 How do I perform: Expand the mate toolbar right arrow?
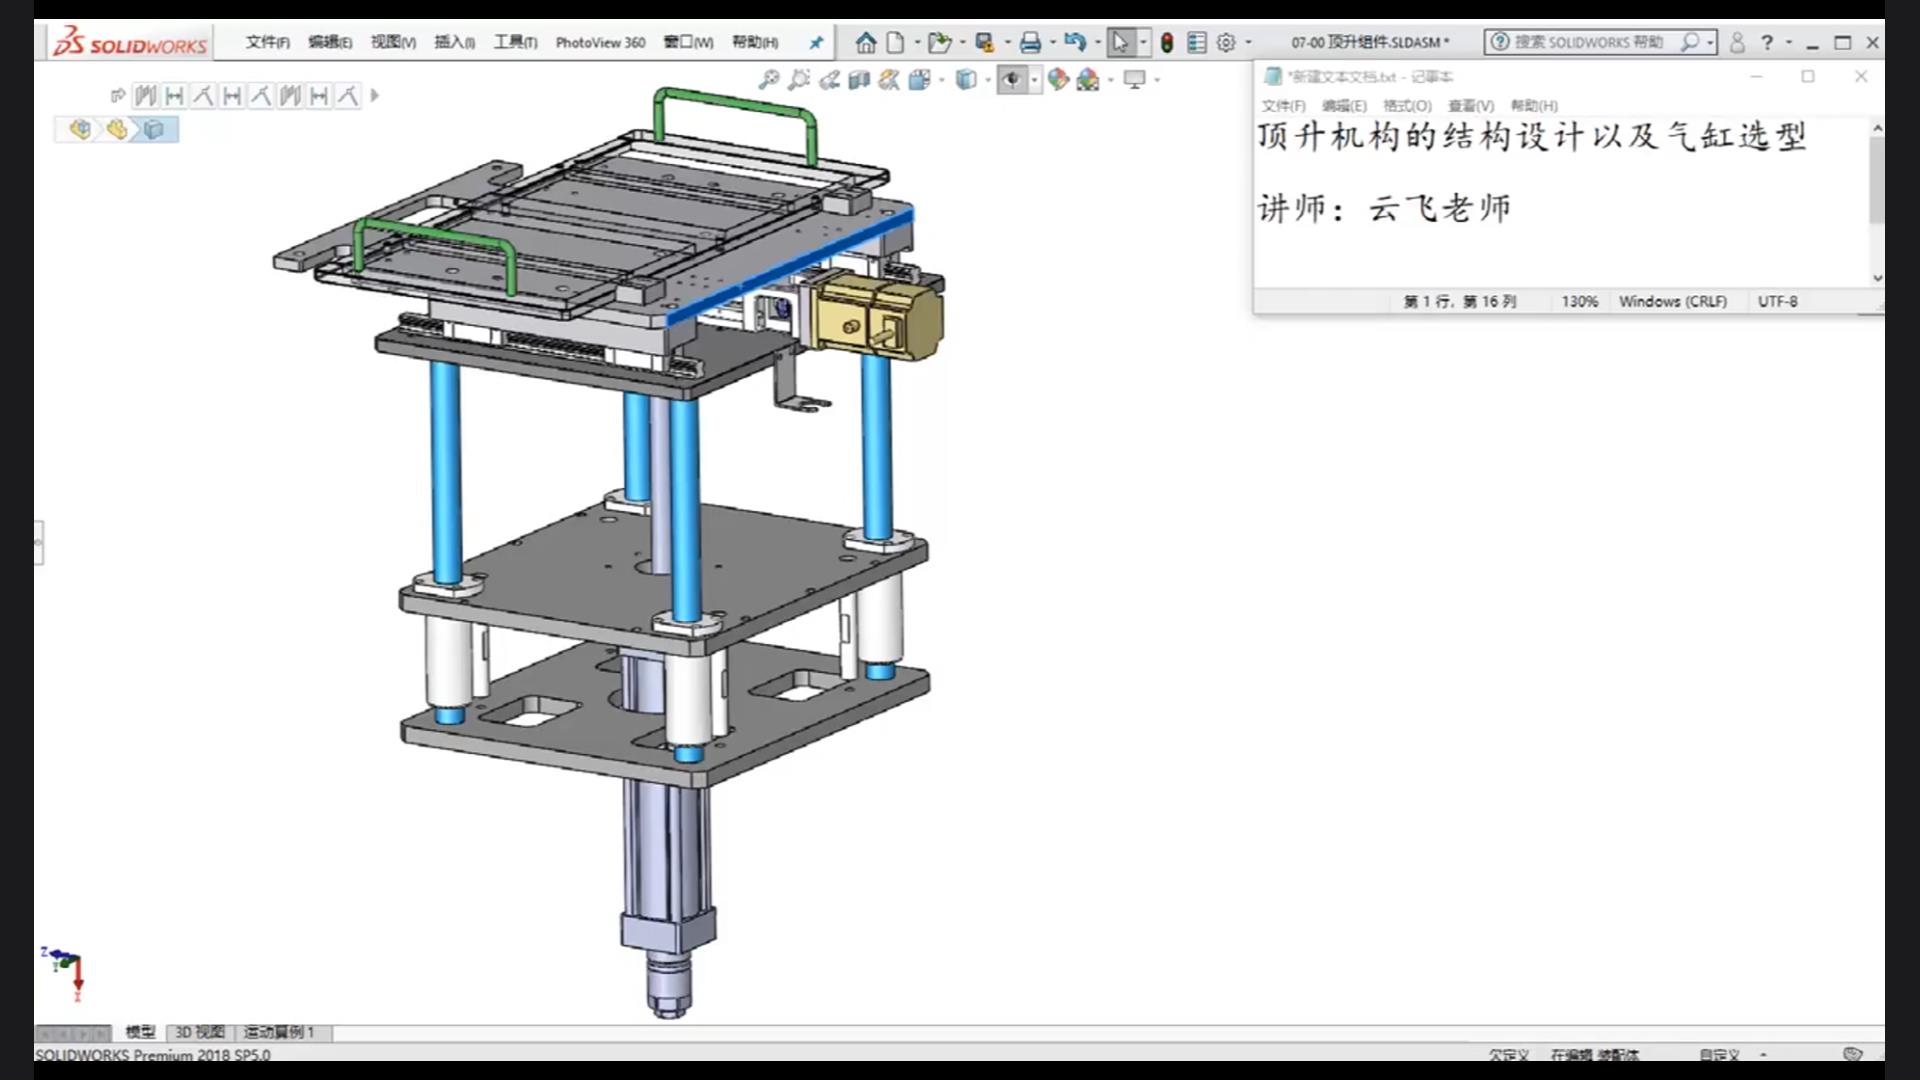coord(375,95)
